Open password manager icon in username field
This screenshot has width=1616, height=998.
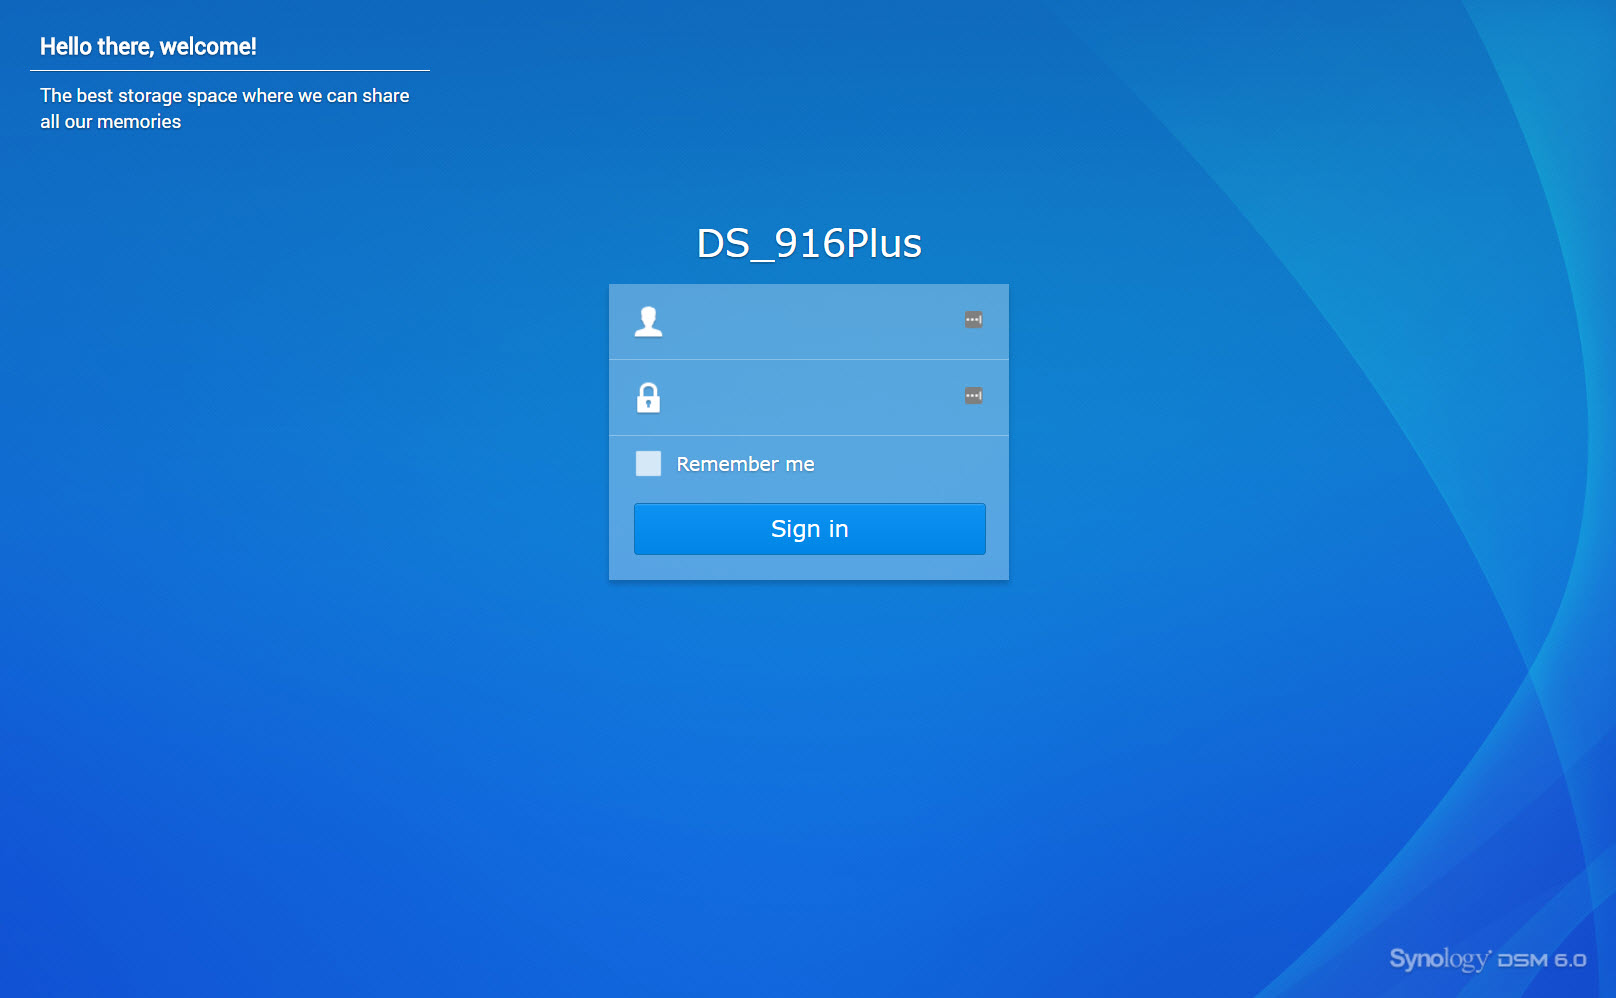(973, 320)
